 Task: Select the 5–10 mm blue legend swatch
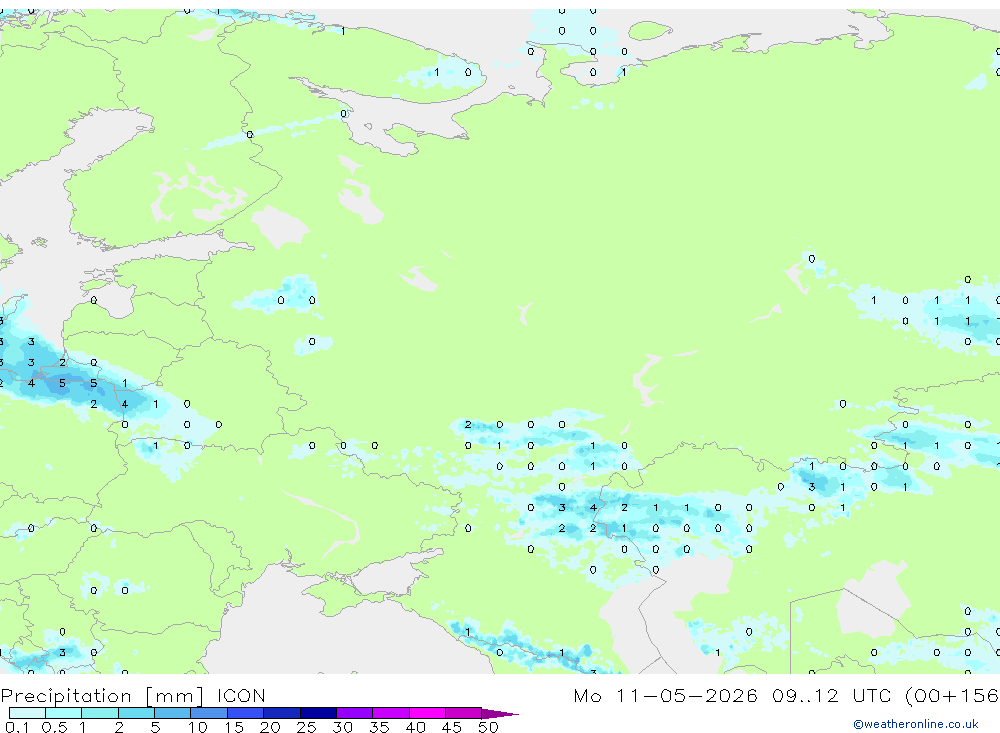point(172,713)
